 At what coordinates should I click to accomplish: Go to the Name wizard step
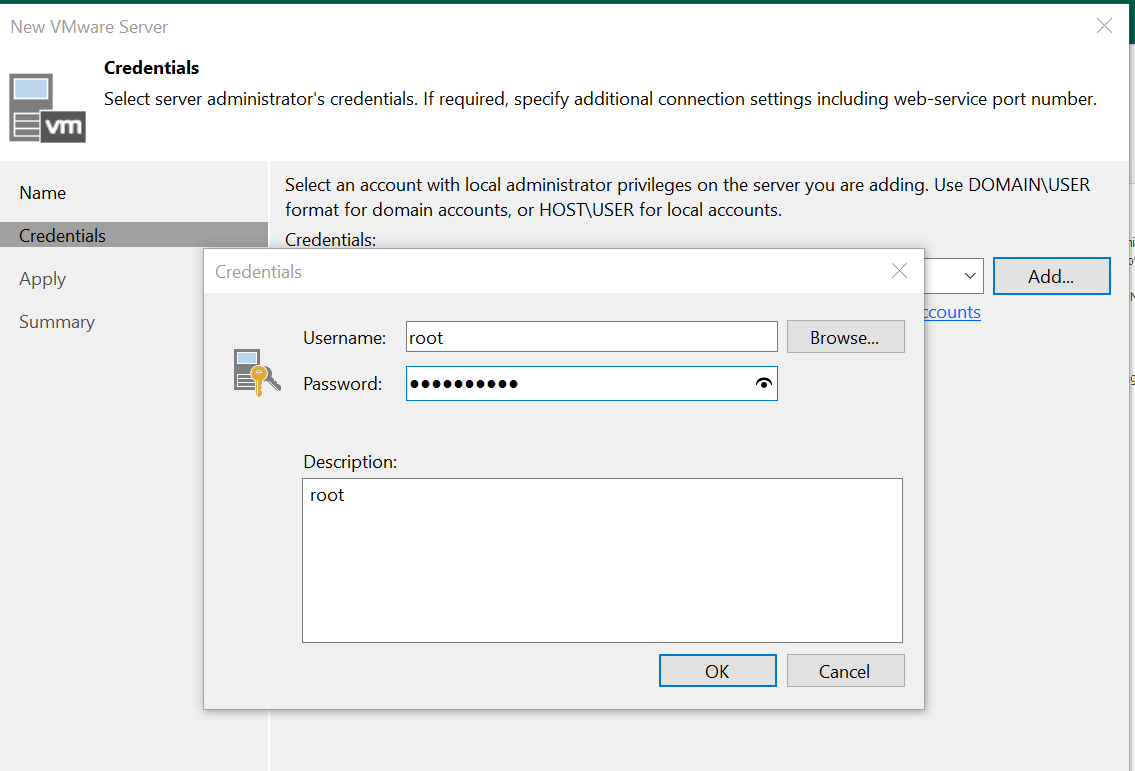(43, 193)
